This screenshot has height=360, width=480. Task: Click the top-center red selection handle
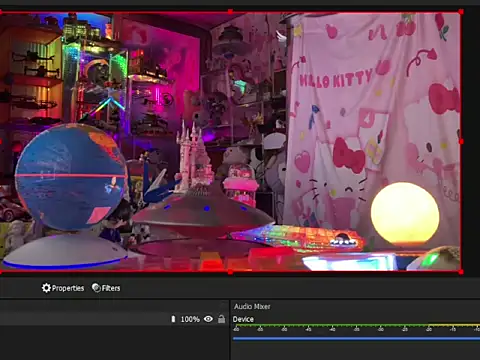pyautogui.click(x=230, y=12)
